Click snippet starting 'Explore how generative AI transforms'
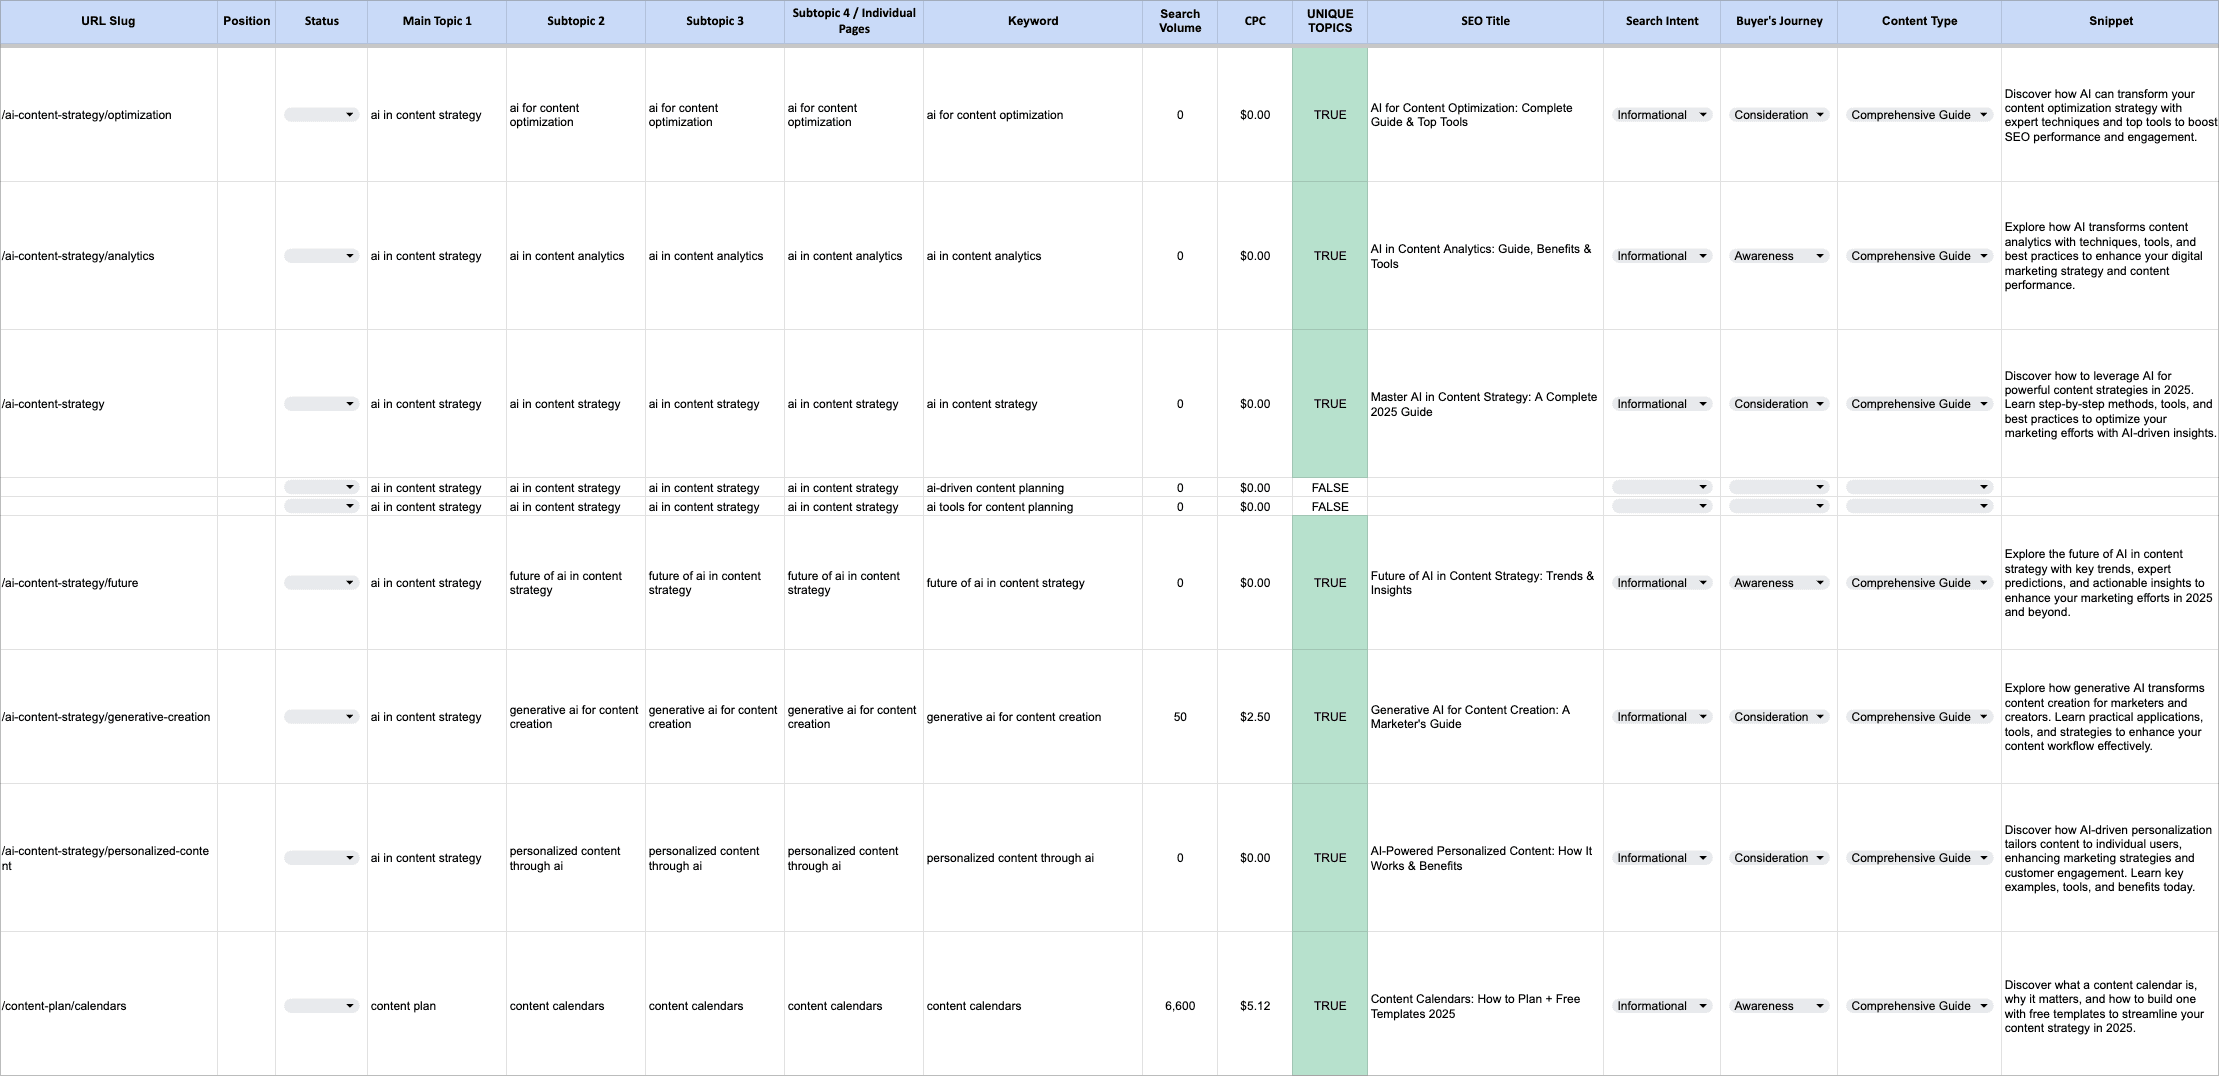This screenshot has height=1076, width=2219. (2110, 717)
